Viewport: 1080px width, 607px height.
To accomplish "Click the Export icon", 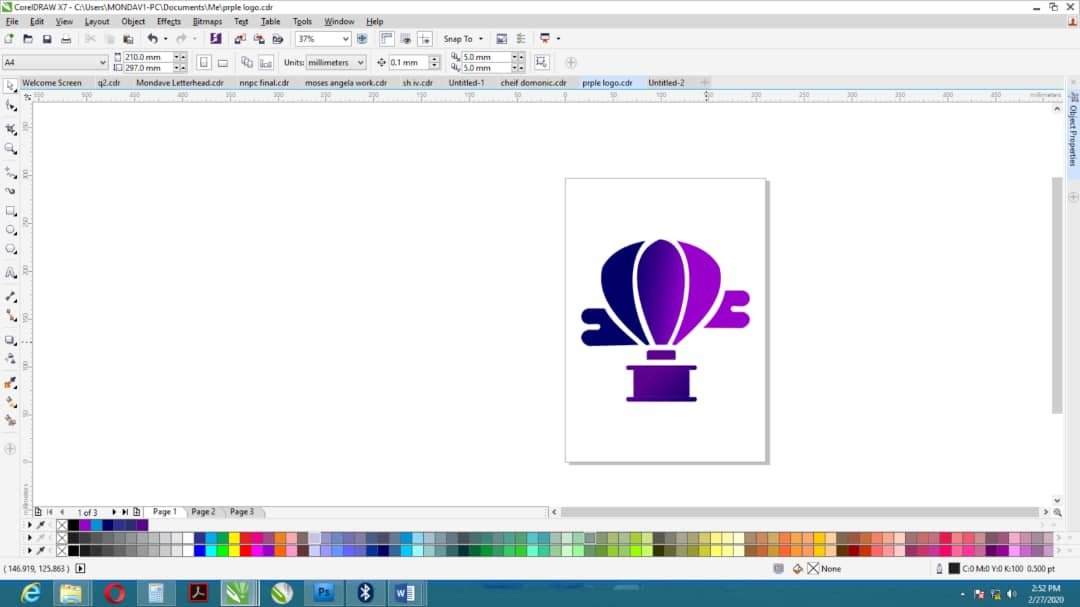I will 259,39.
